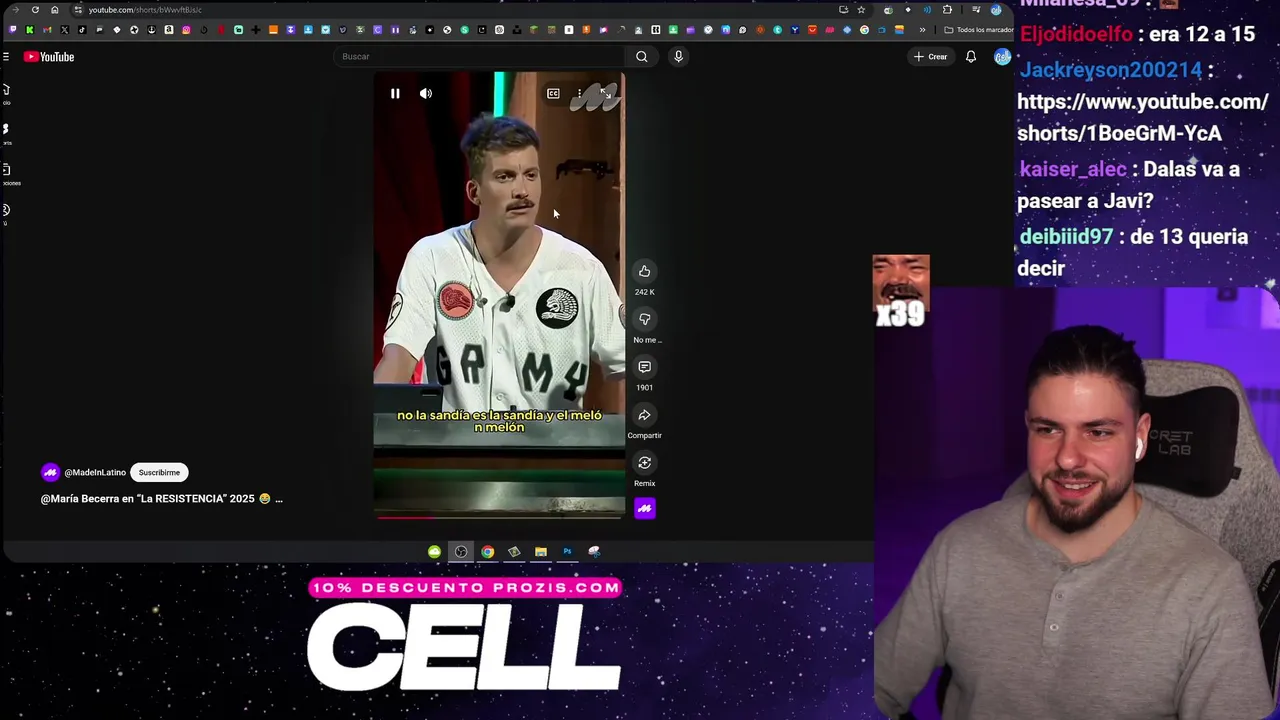Open the Gmail bookmark

tap(47, 30)
